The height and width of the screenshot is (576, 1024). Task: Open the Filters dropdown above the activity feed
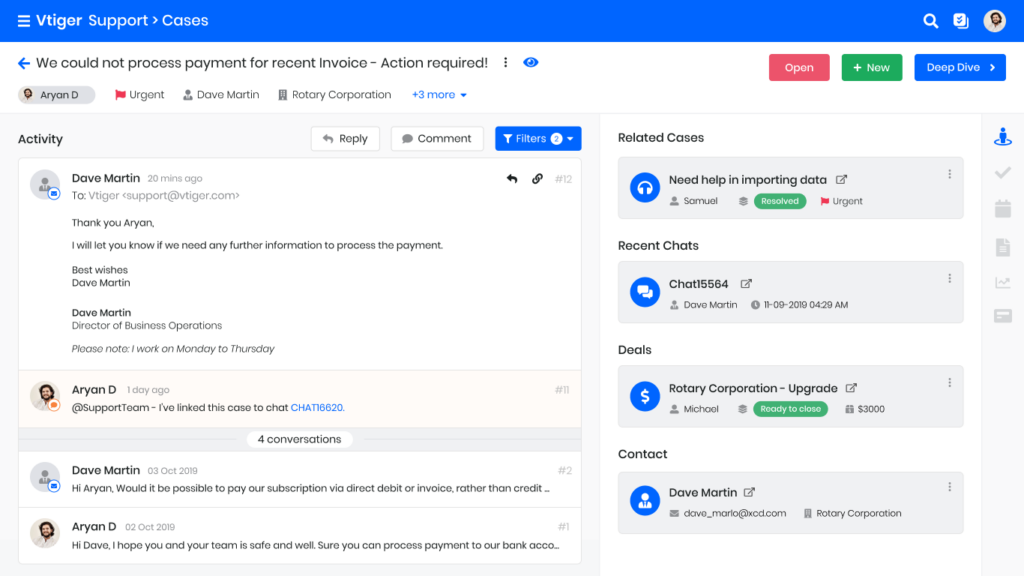pyautogui.click(x=537, y=138)
